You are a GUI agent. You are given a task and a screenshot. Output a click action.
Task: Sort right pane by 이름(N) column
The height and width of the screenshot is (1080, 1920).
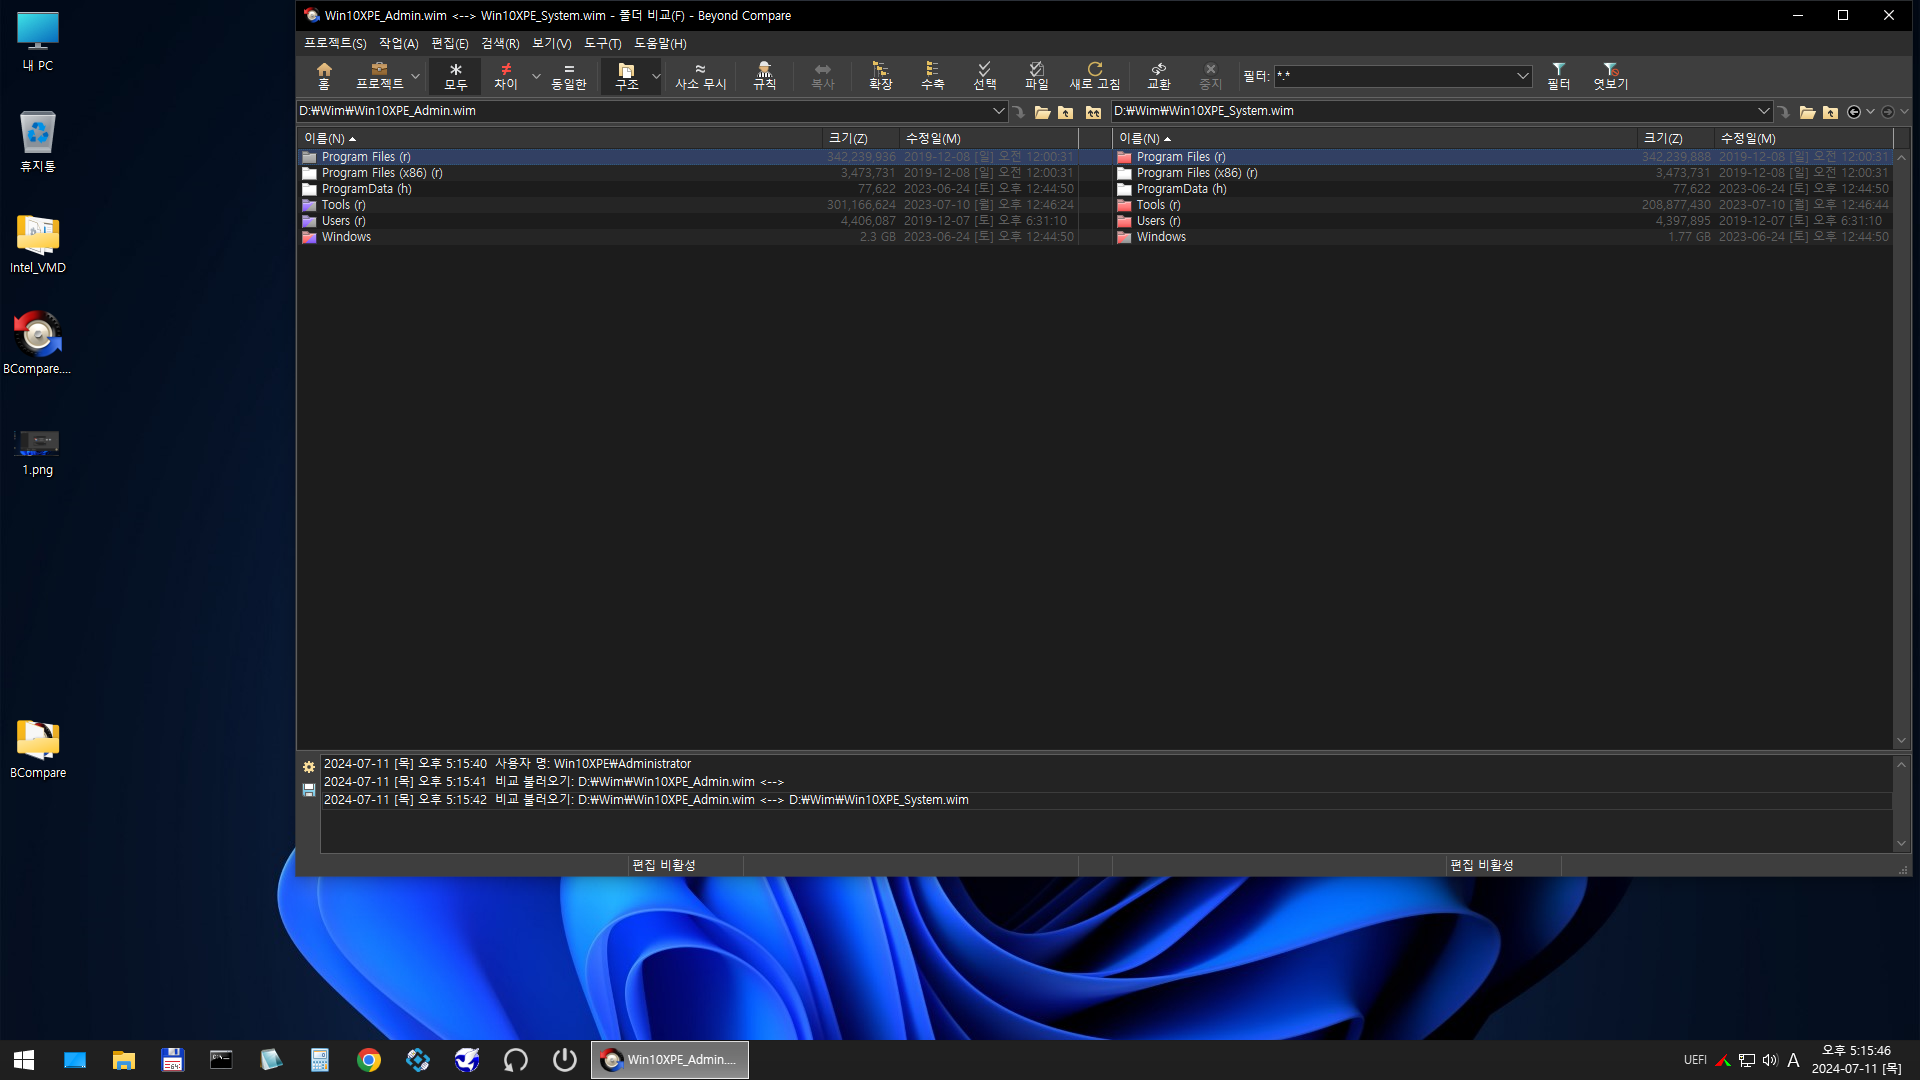tap(1375, 139)
